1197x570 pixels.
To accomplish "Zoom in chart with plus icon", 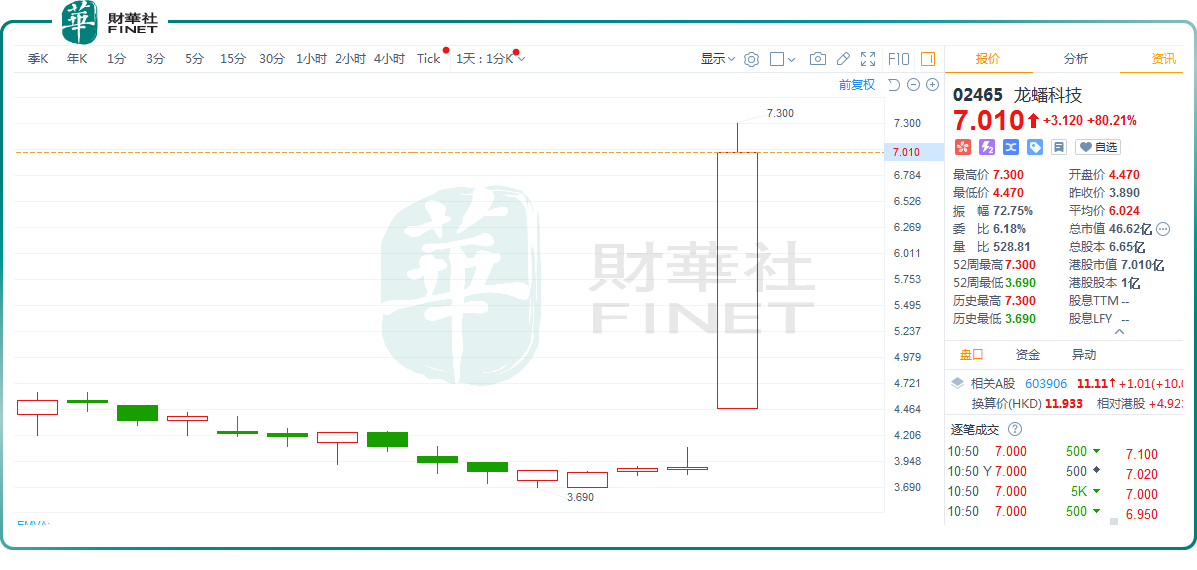I will click(932, 85).
